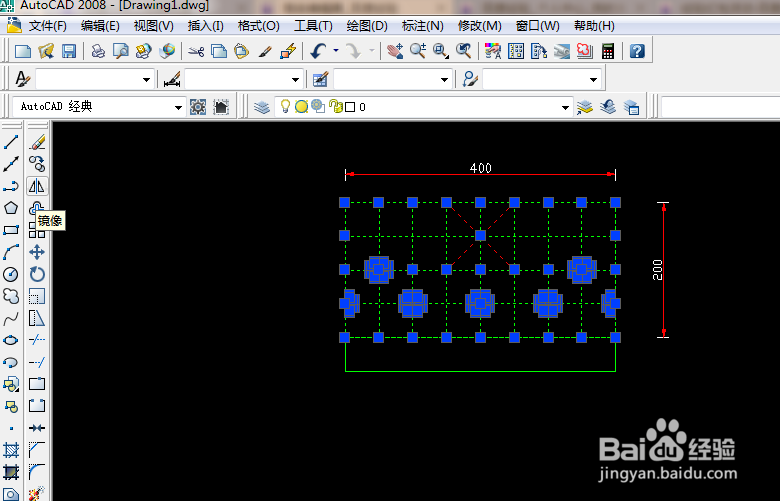780x501 pixels.
Task: Open the 文件(F) menu
Action: tap(47, 26)
